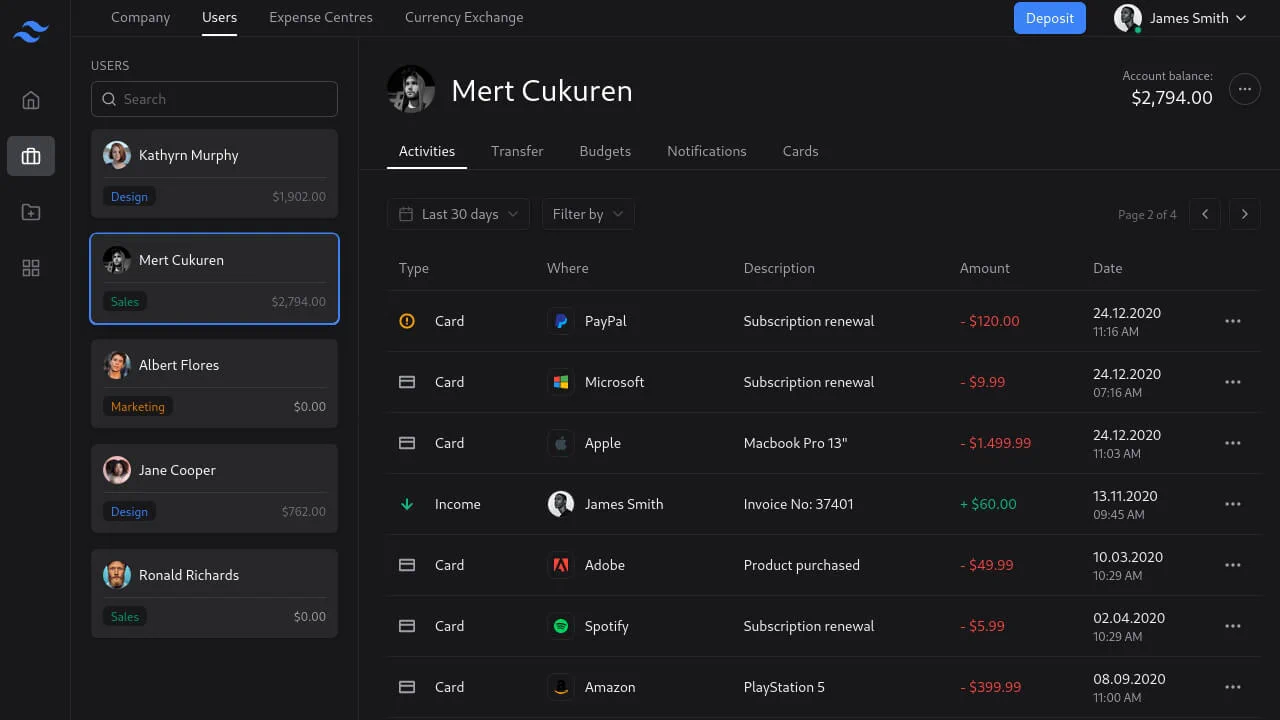The width and height of the screenshot is (1280, 720).
Task: Click the card icon on Microsoft row
Action: pyautogui.click(x=407, y=382)
